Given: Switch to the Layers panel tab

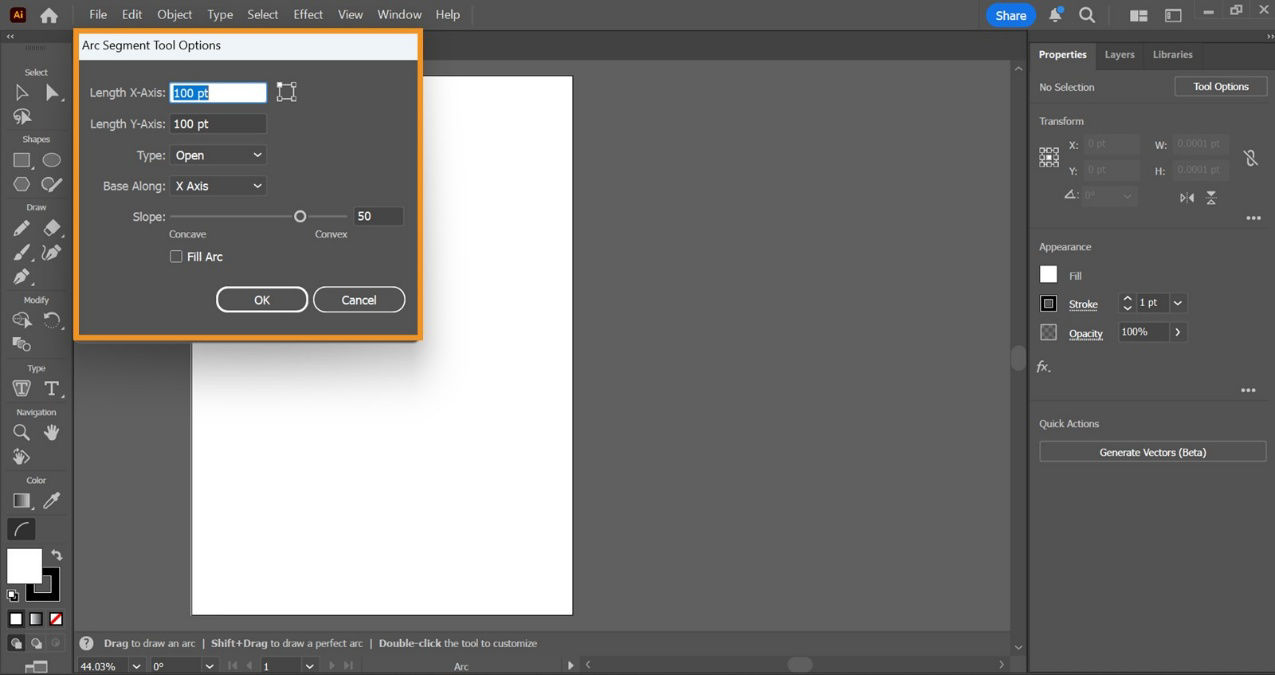Looking at the screenshot, I should (1119, 55).
